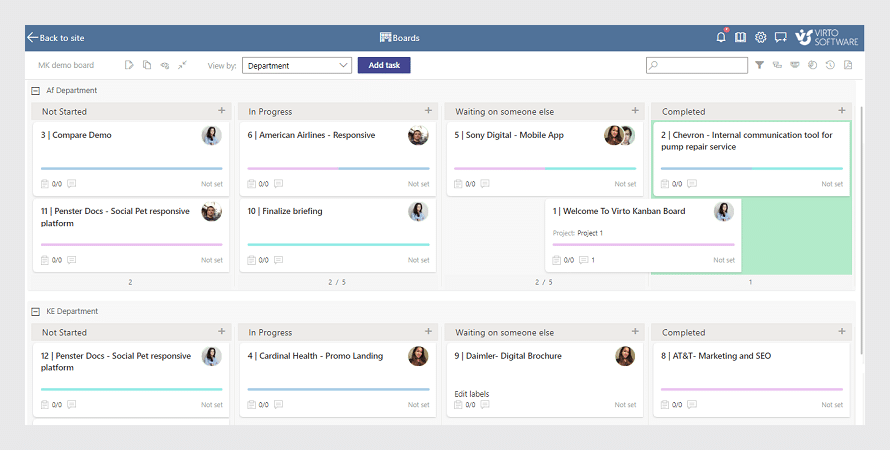Click label color bar on Finalize briefing card
This screenshot has width=890, height=450.
338,245
